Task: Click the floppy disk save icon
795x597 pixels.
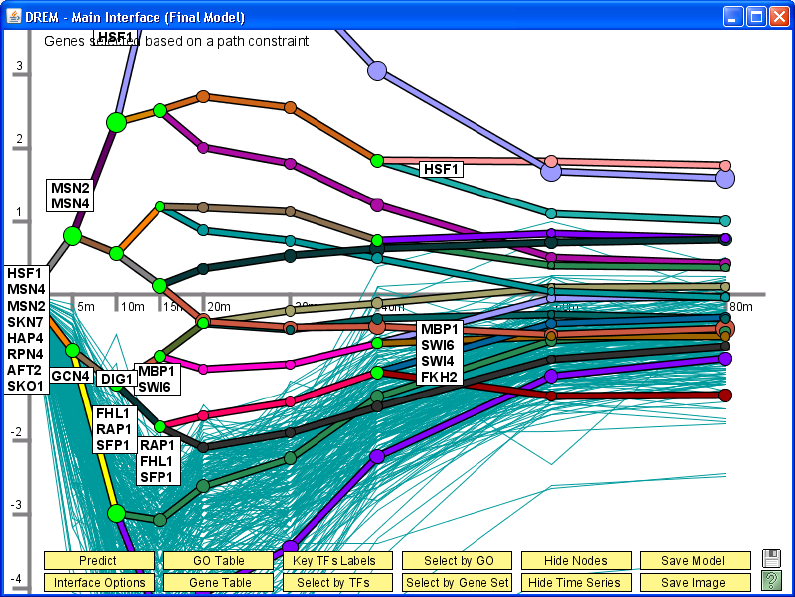Action: pyautogui.click(x=771, y=558)
